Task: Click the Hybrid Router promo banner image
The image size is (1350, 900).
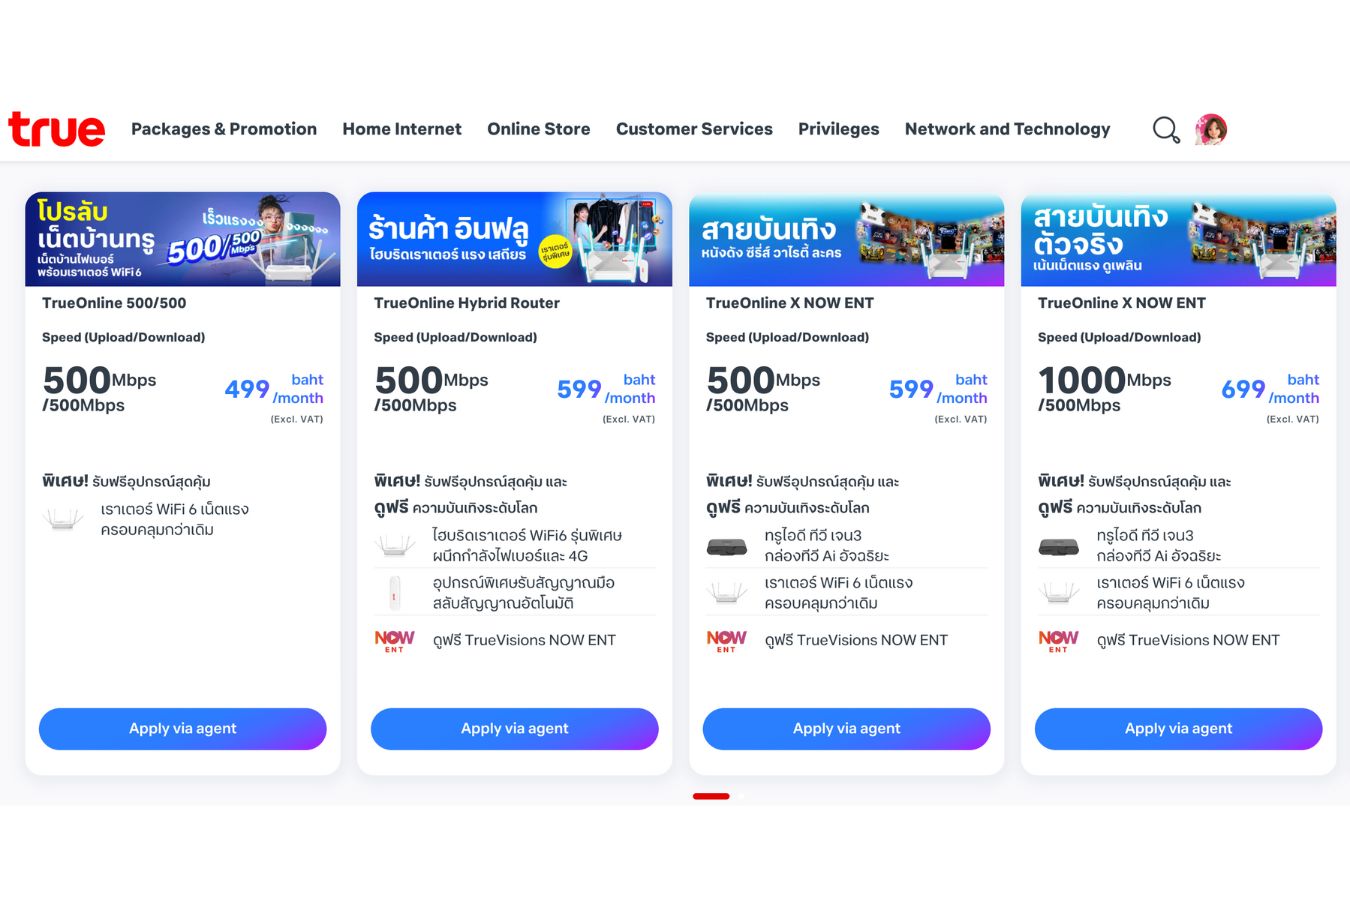Action: click(514, 239)
